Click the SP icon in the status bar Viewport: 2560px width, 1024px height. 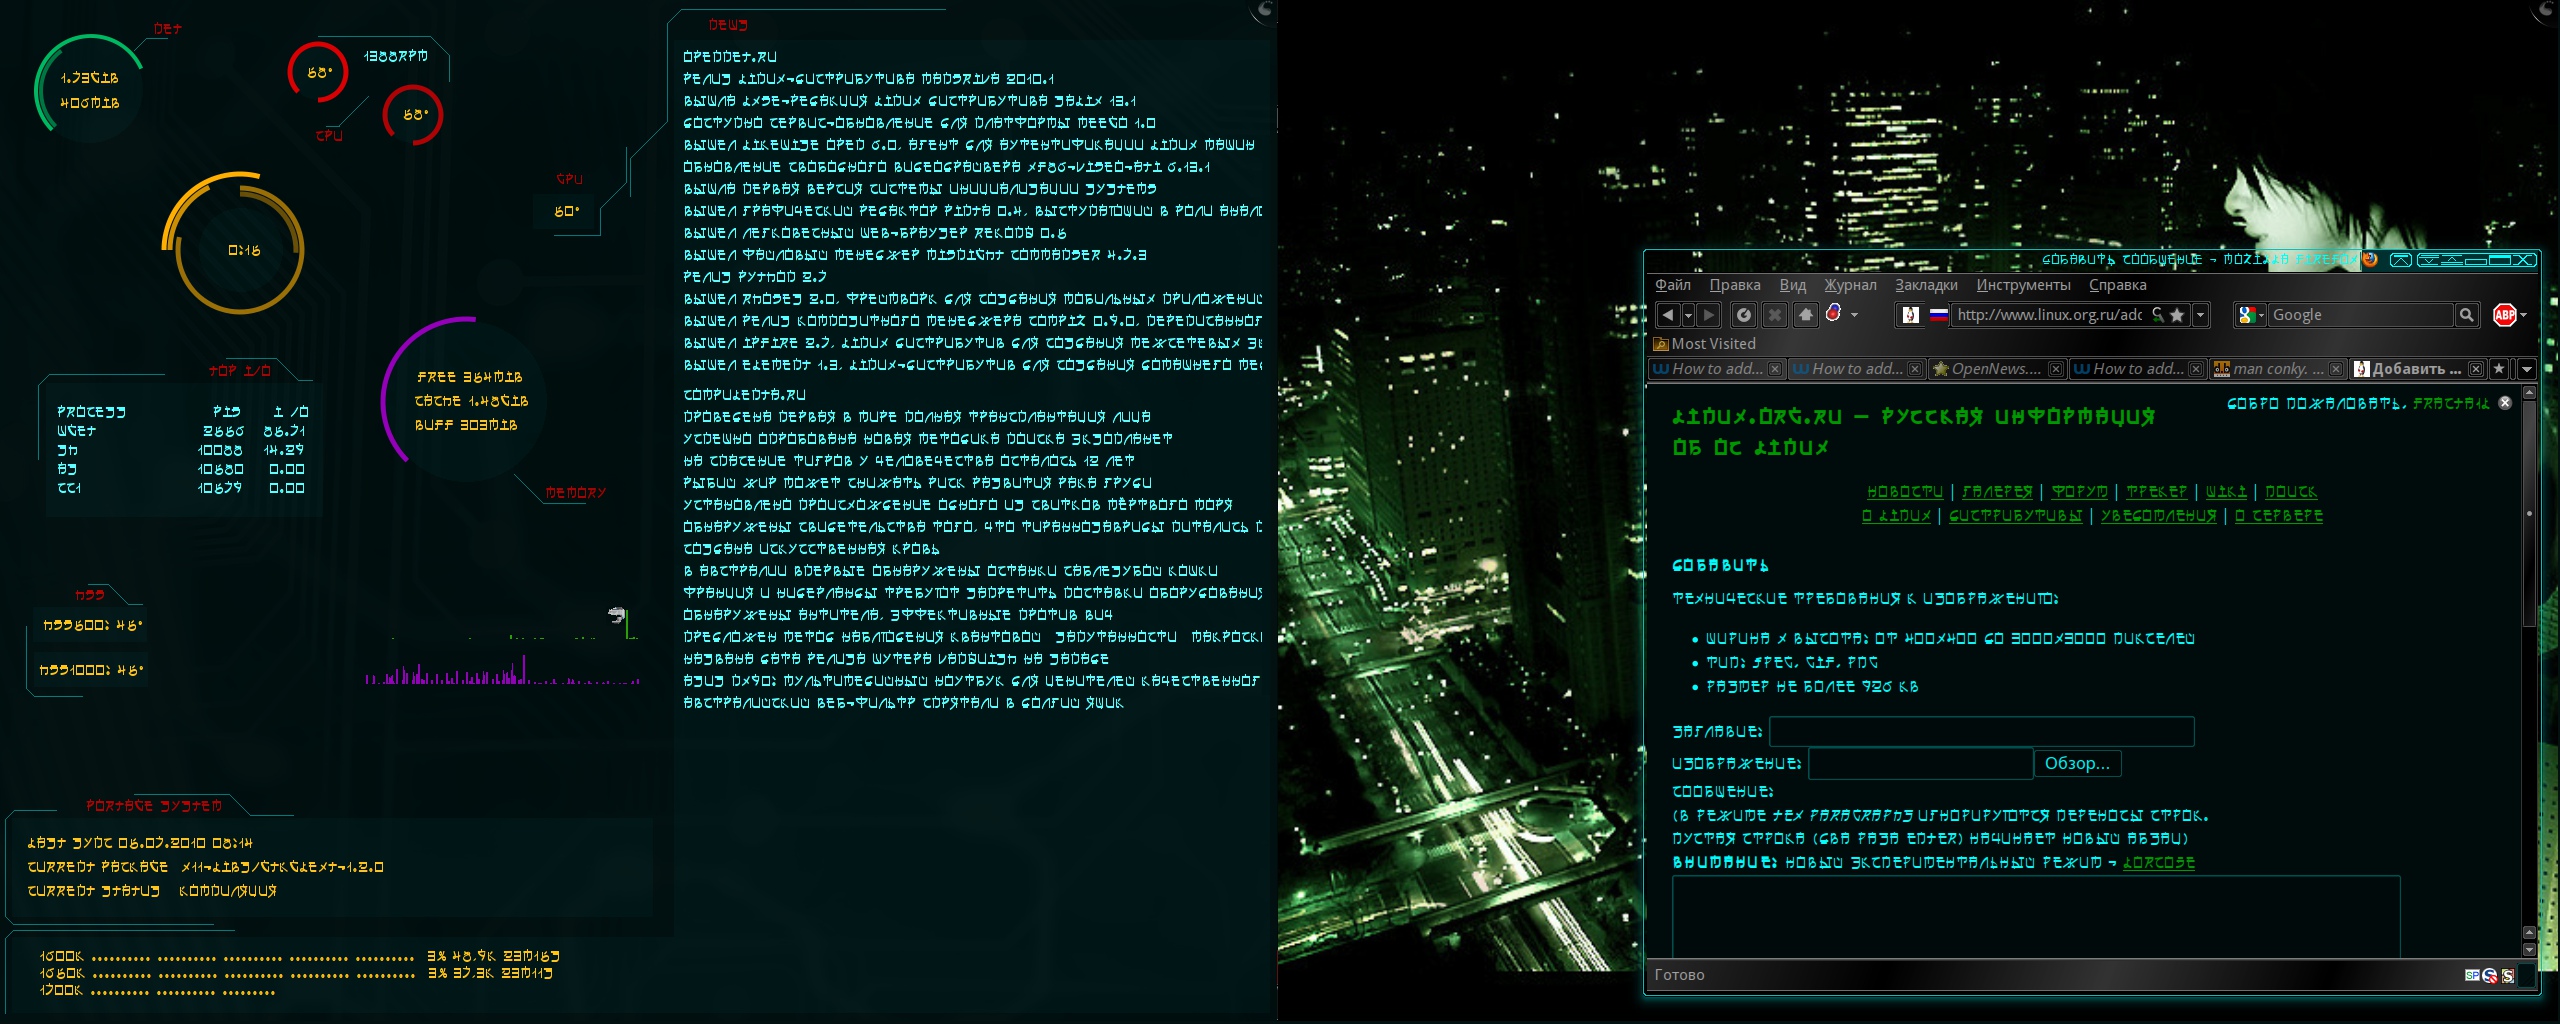click(x=2472, y=975)
